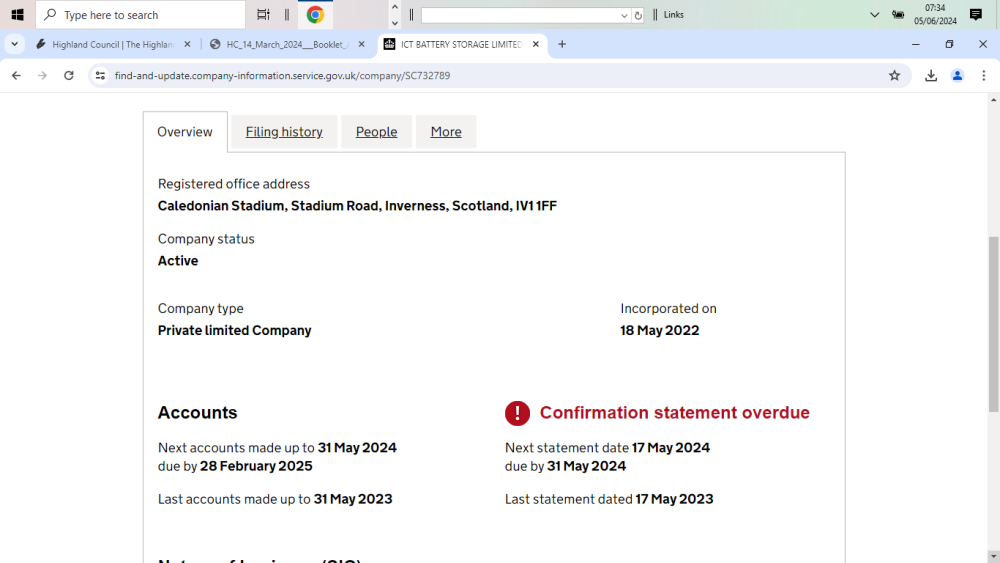Open the Filing history tab
This screenshot has height=563, width=1000.
[x=284, y=132]
